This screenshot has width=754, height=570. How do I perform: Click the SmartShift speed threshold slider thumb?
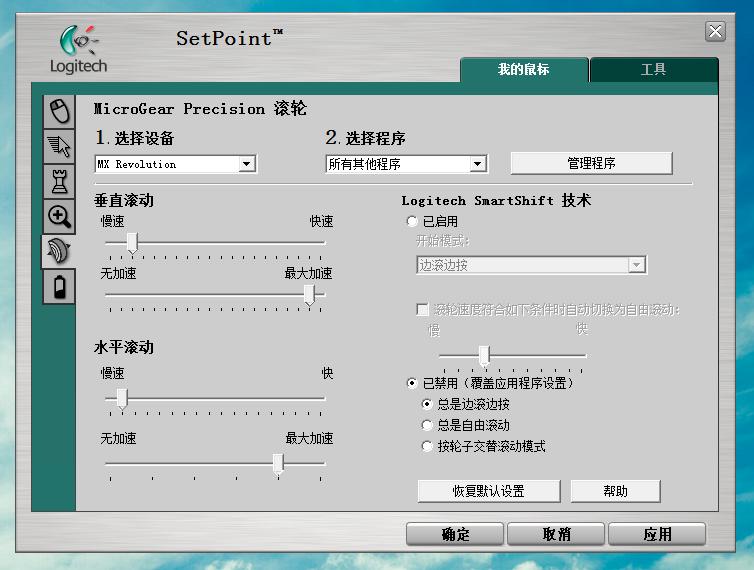point(485,356)
